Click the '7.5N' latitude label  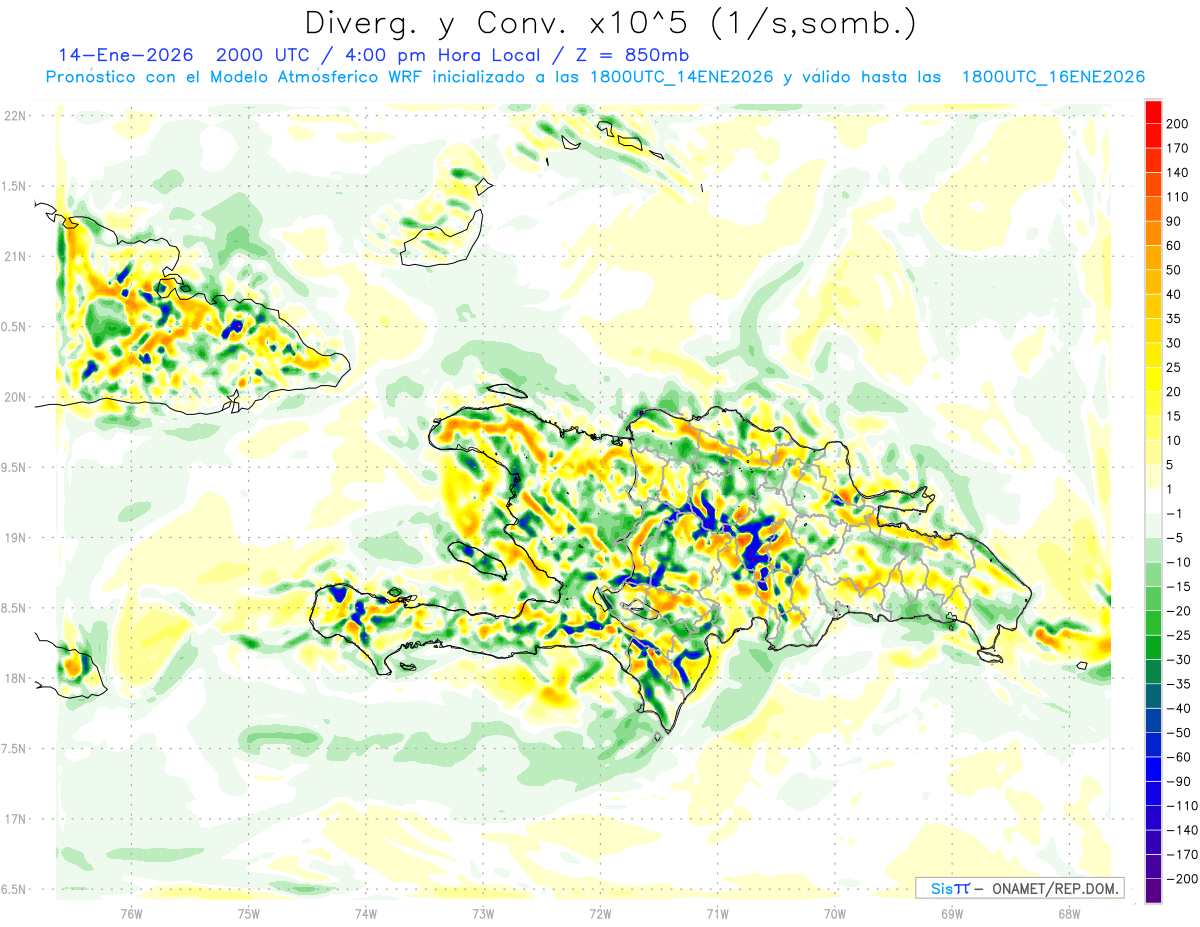pos(15,748)
